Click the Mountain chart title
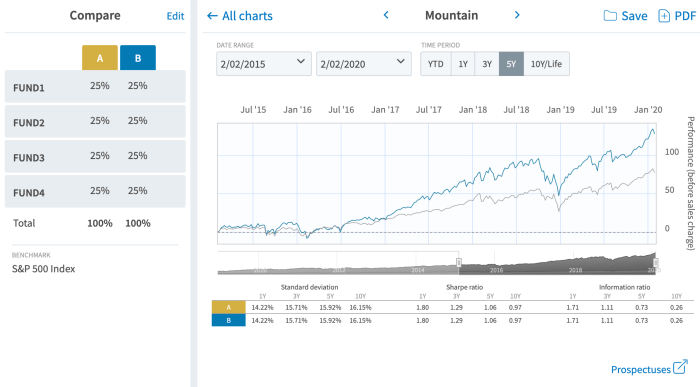 pyautogui.click(x=451, y=16)
